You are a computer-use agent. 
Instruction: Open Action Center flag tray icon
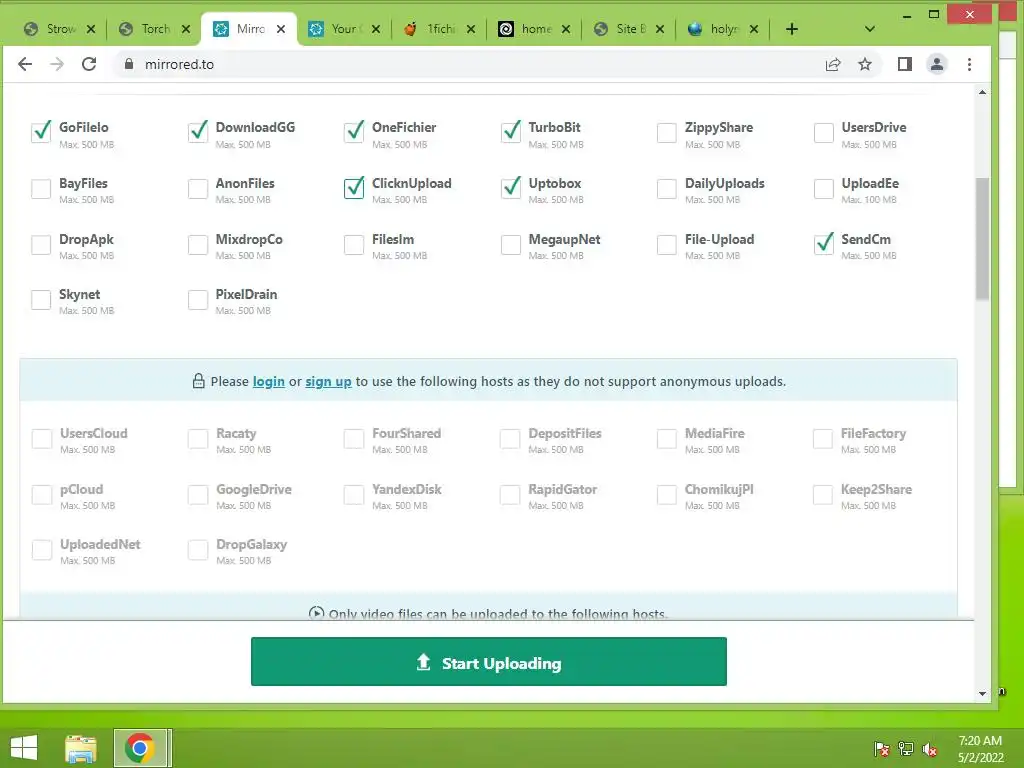click(x=881, y=749)
